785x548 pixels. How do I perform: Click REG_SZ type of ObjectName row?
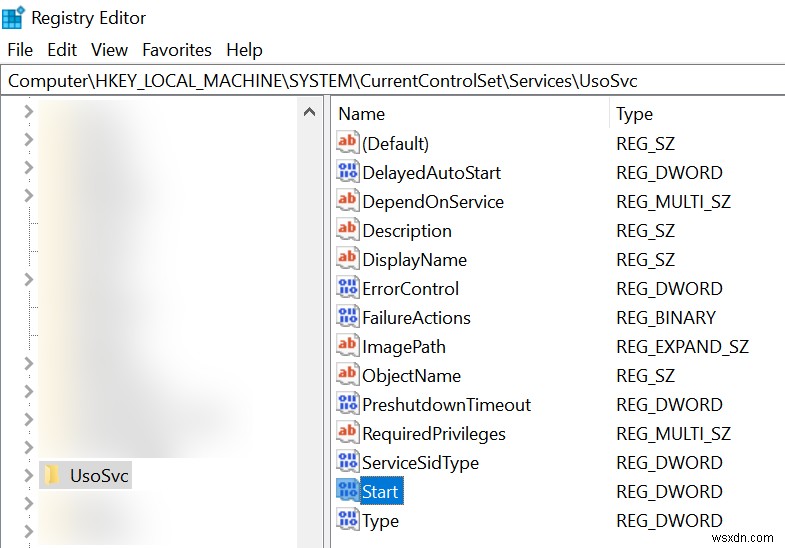[x=645, y=376]
